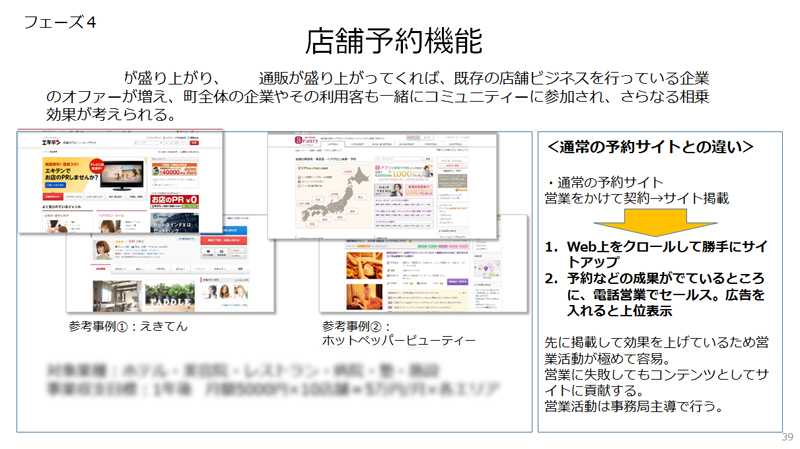Screen dimensions: 800x449
Task: Select caption 参考事例②：ホットペッパービューティー
Action: (x=392, y=334)
